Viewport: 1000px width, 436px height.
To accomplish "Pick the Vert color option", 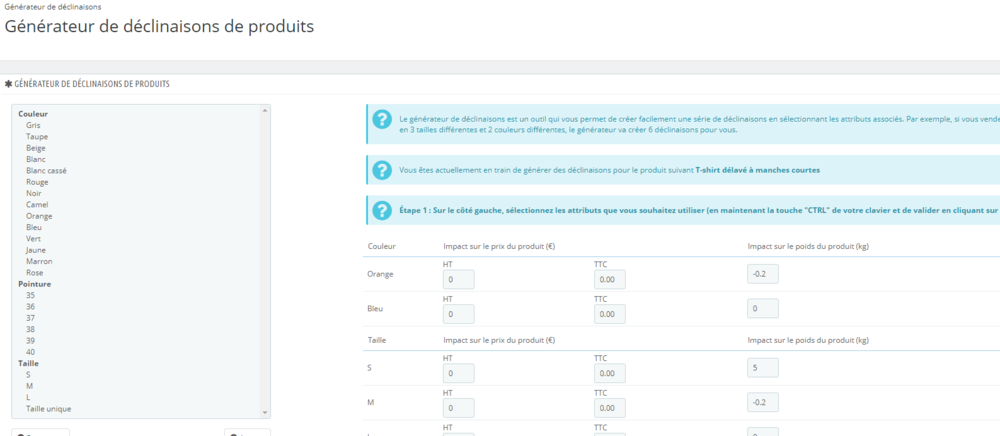I will pyautogui.click(x=34, y=238).
